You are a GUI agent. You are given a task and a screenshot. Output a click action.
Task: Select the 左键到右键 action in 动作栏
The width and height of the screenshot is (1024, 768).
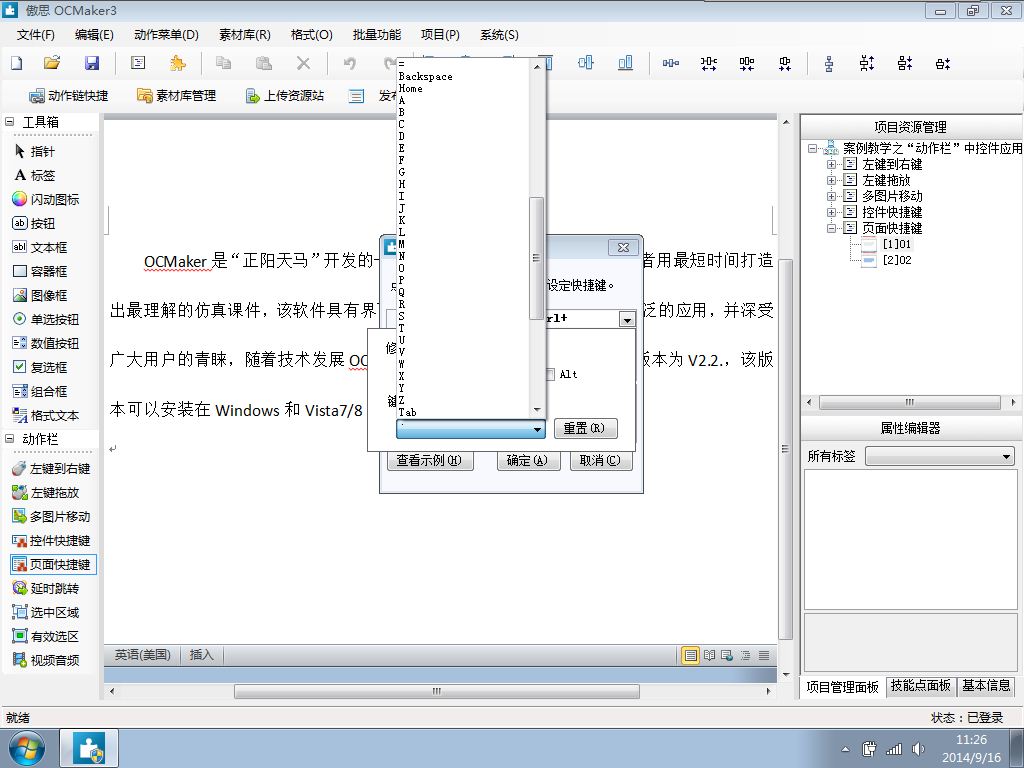(x=51, y=468)
